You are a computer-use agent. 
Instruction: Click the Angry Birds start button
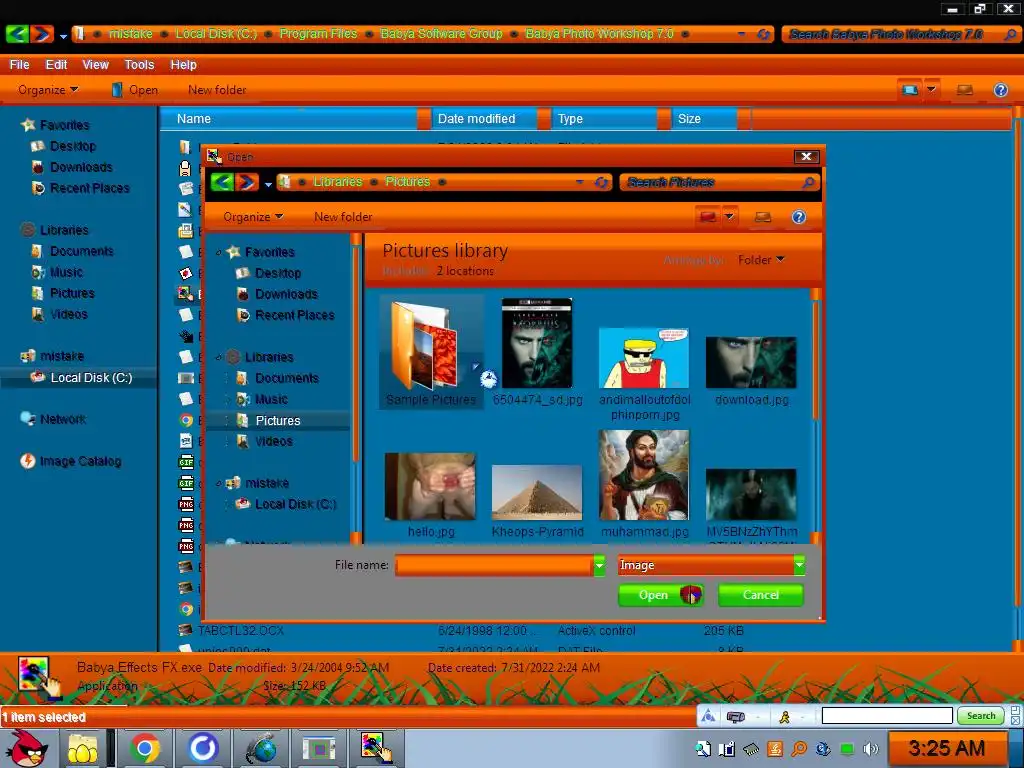[x=26, y=748]
